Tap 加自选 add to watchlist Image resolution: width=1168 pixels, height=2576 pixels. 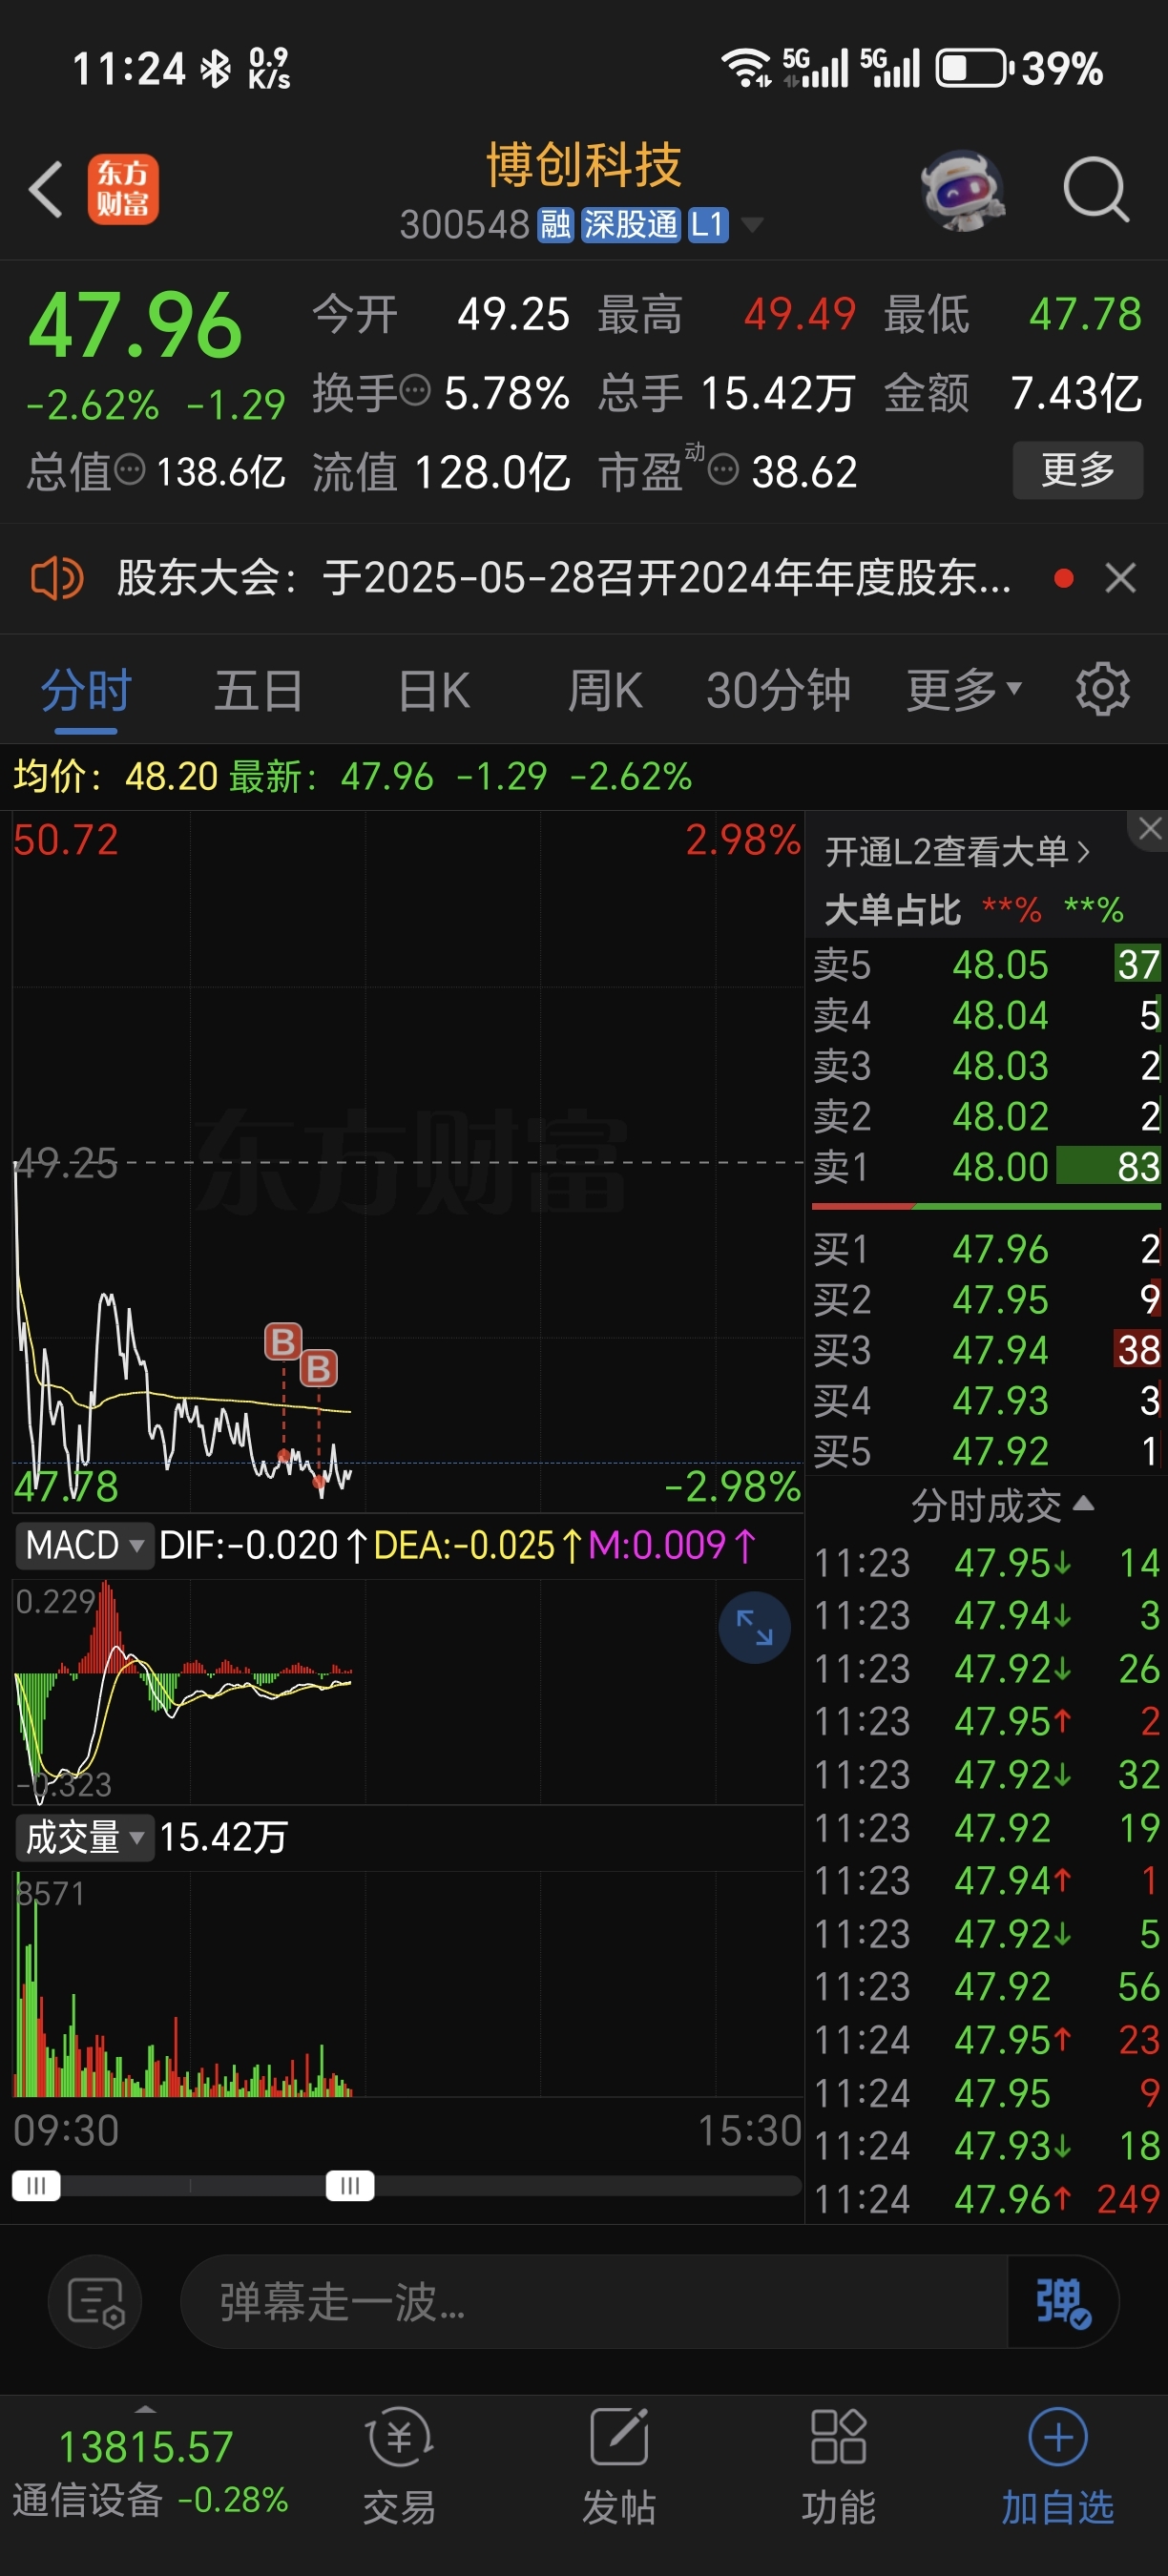pos(1058,2467)
